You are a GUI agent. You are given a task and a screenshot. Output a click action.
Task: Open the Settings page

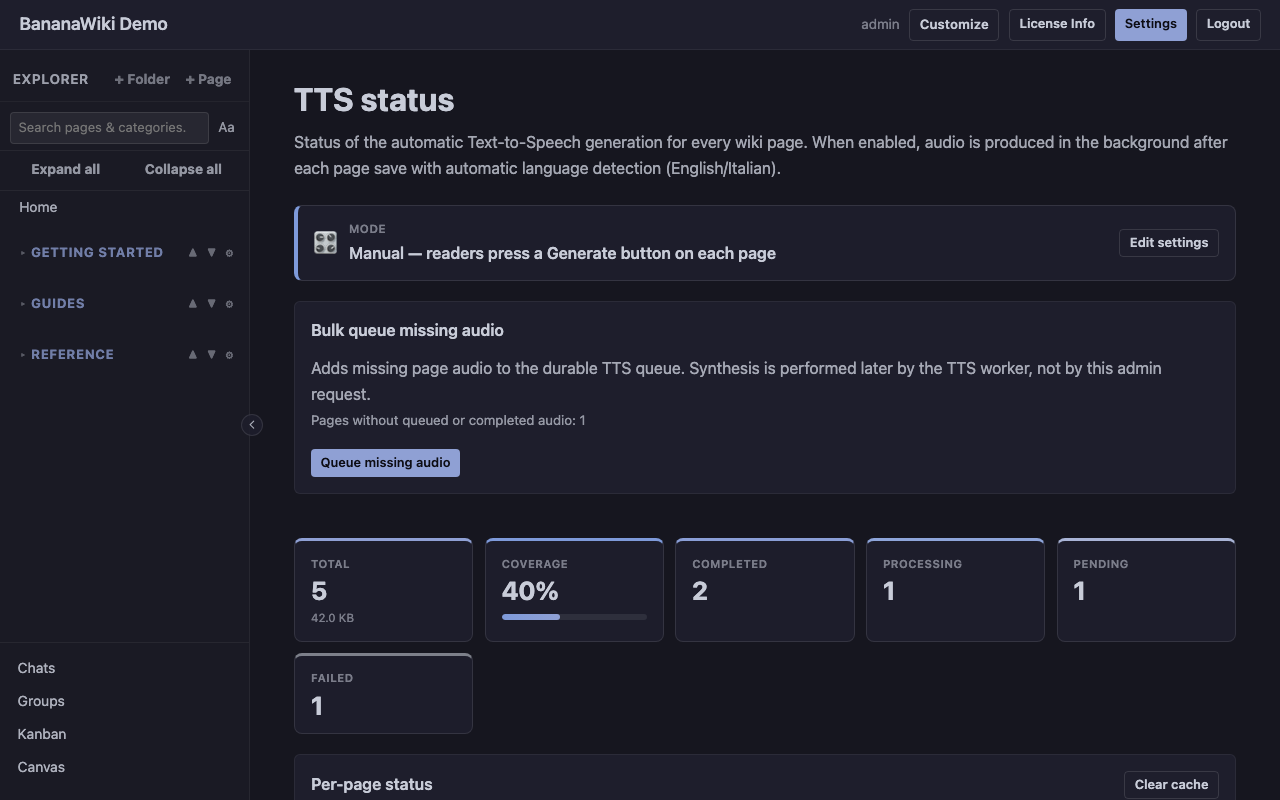1151,24
